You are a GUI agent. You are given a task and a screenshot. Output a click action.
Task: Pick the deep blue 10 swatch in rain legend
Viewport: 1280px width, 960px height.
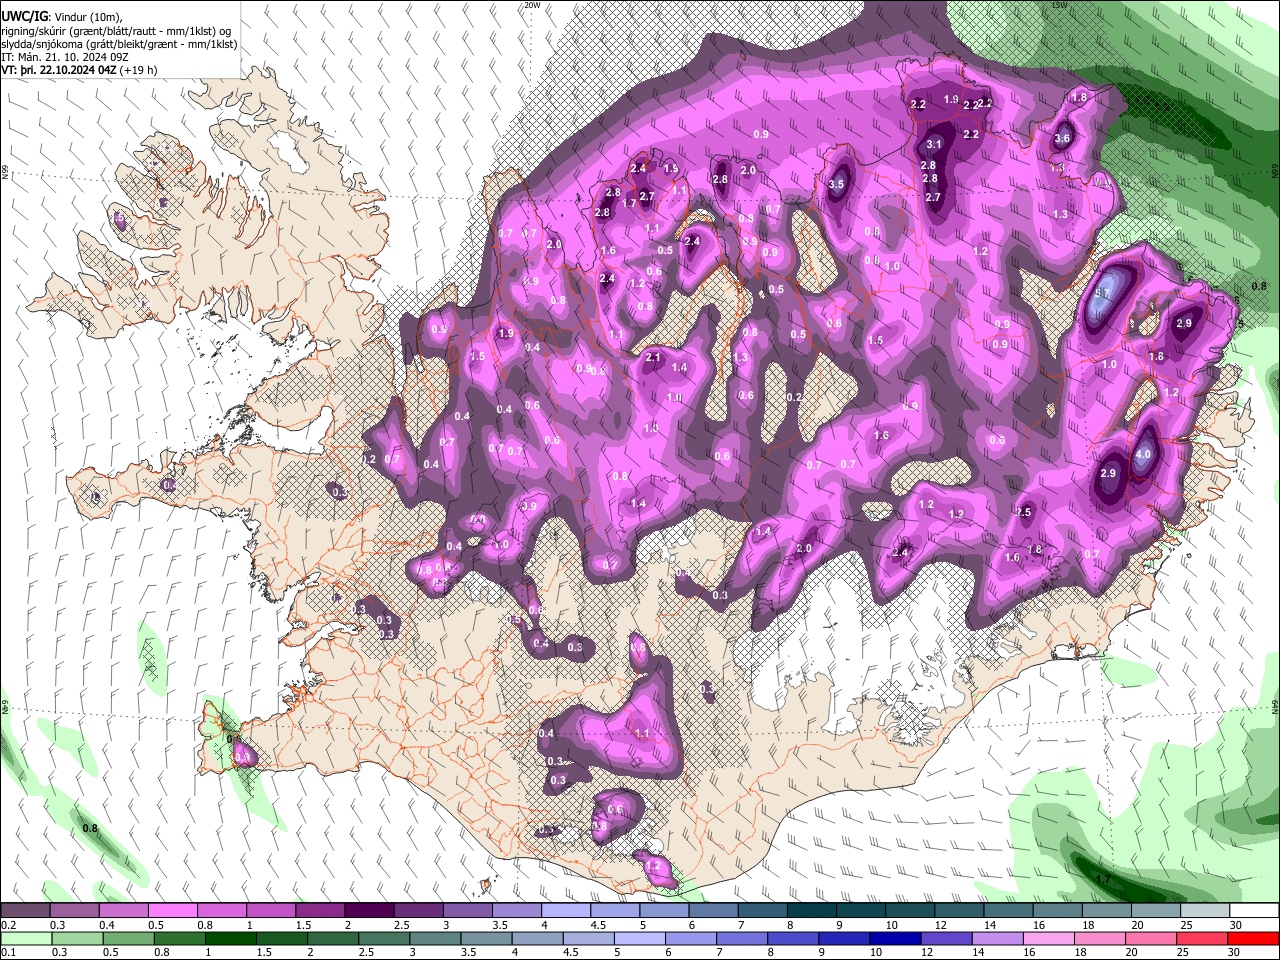click(894, 938)
